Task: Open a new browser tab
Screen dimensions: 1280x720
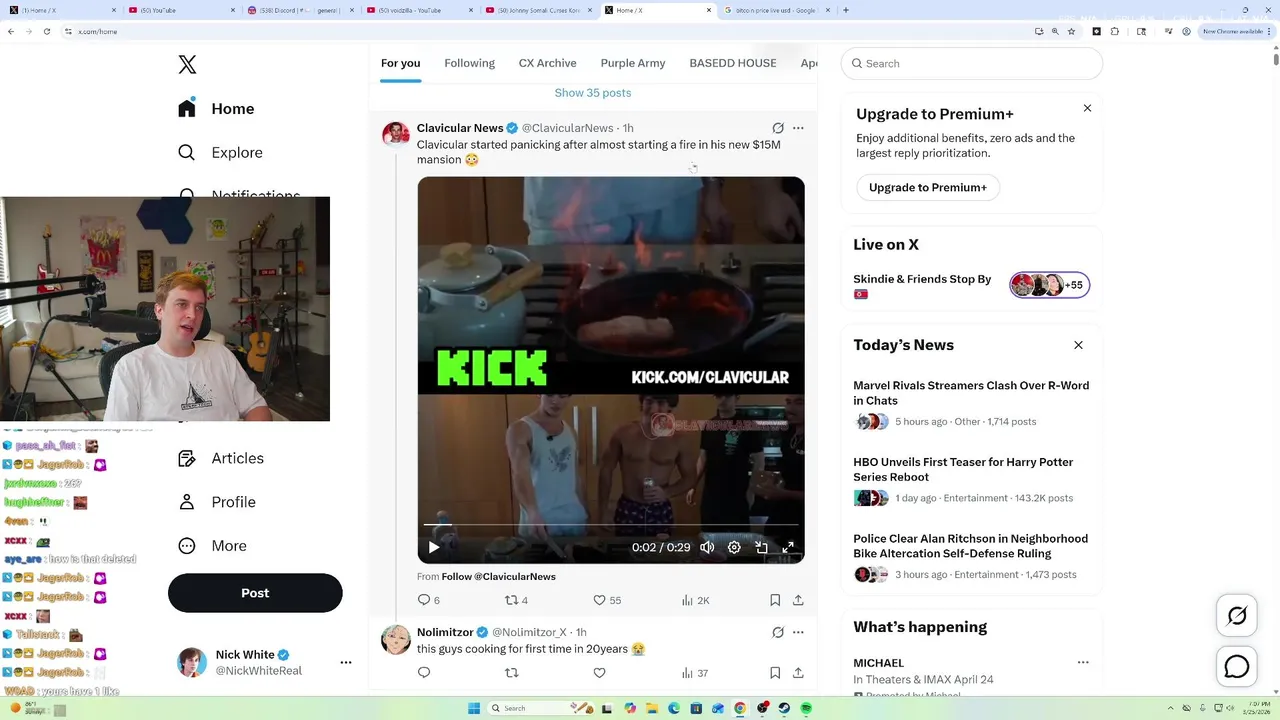Action: coord(846,10)
